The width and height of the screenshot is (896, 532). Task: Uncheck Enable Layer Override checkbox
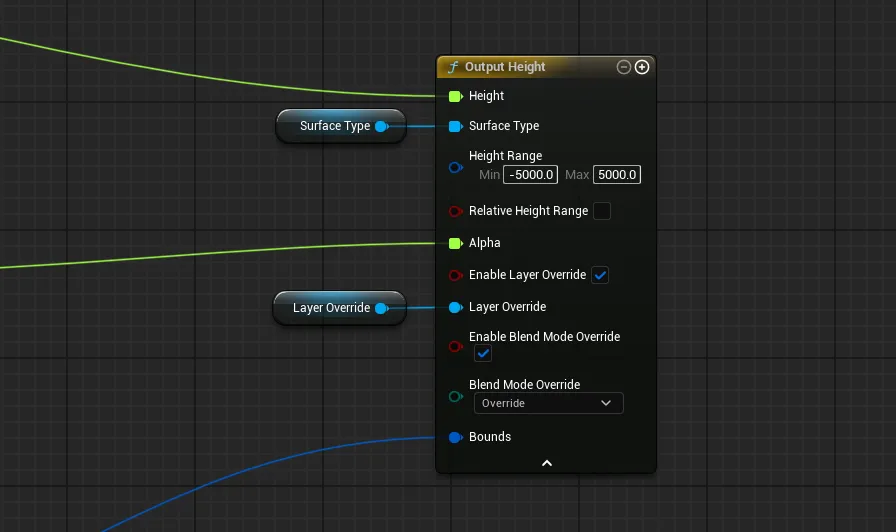(600, 275)
